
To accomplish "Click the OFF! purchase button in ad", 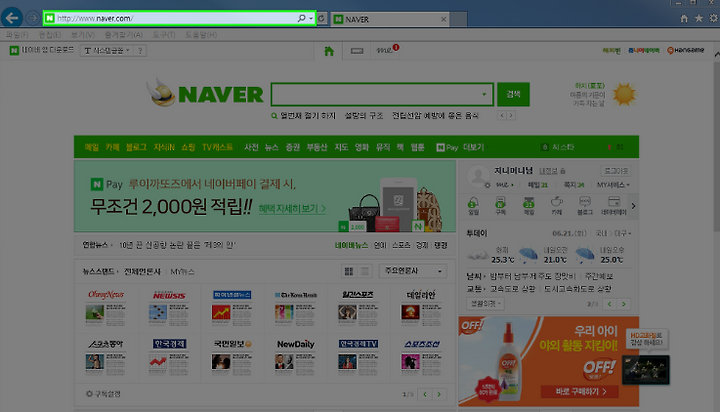I will pyautogui.click(x=580, y=391).
